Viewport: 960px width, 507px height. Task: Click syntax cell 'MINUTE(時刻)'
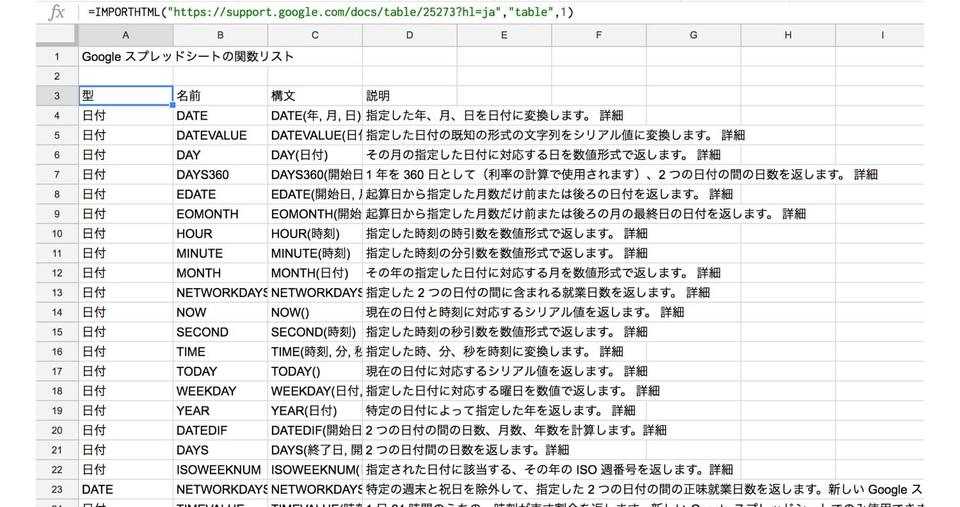pyautogui.click(x=315, y=253)
